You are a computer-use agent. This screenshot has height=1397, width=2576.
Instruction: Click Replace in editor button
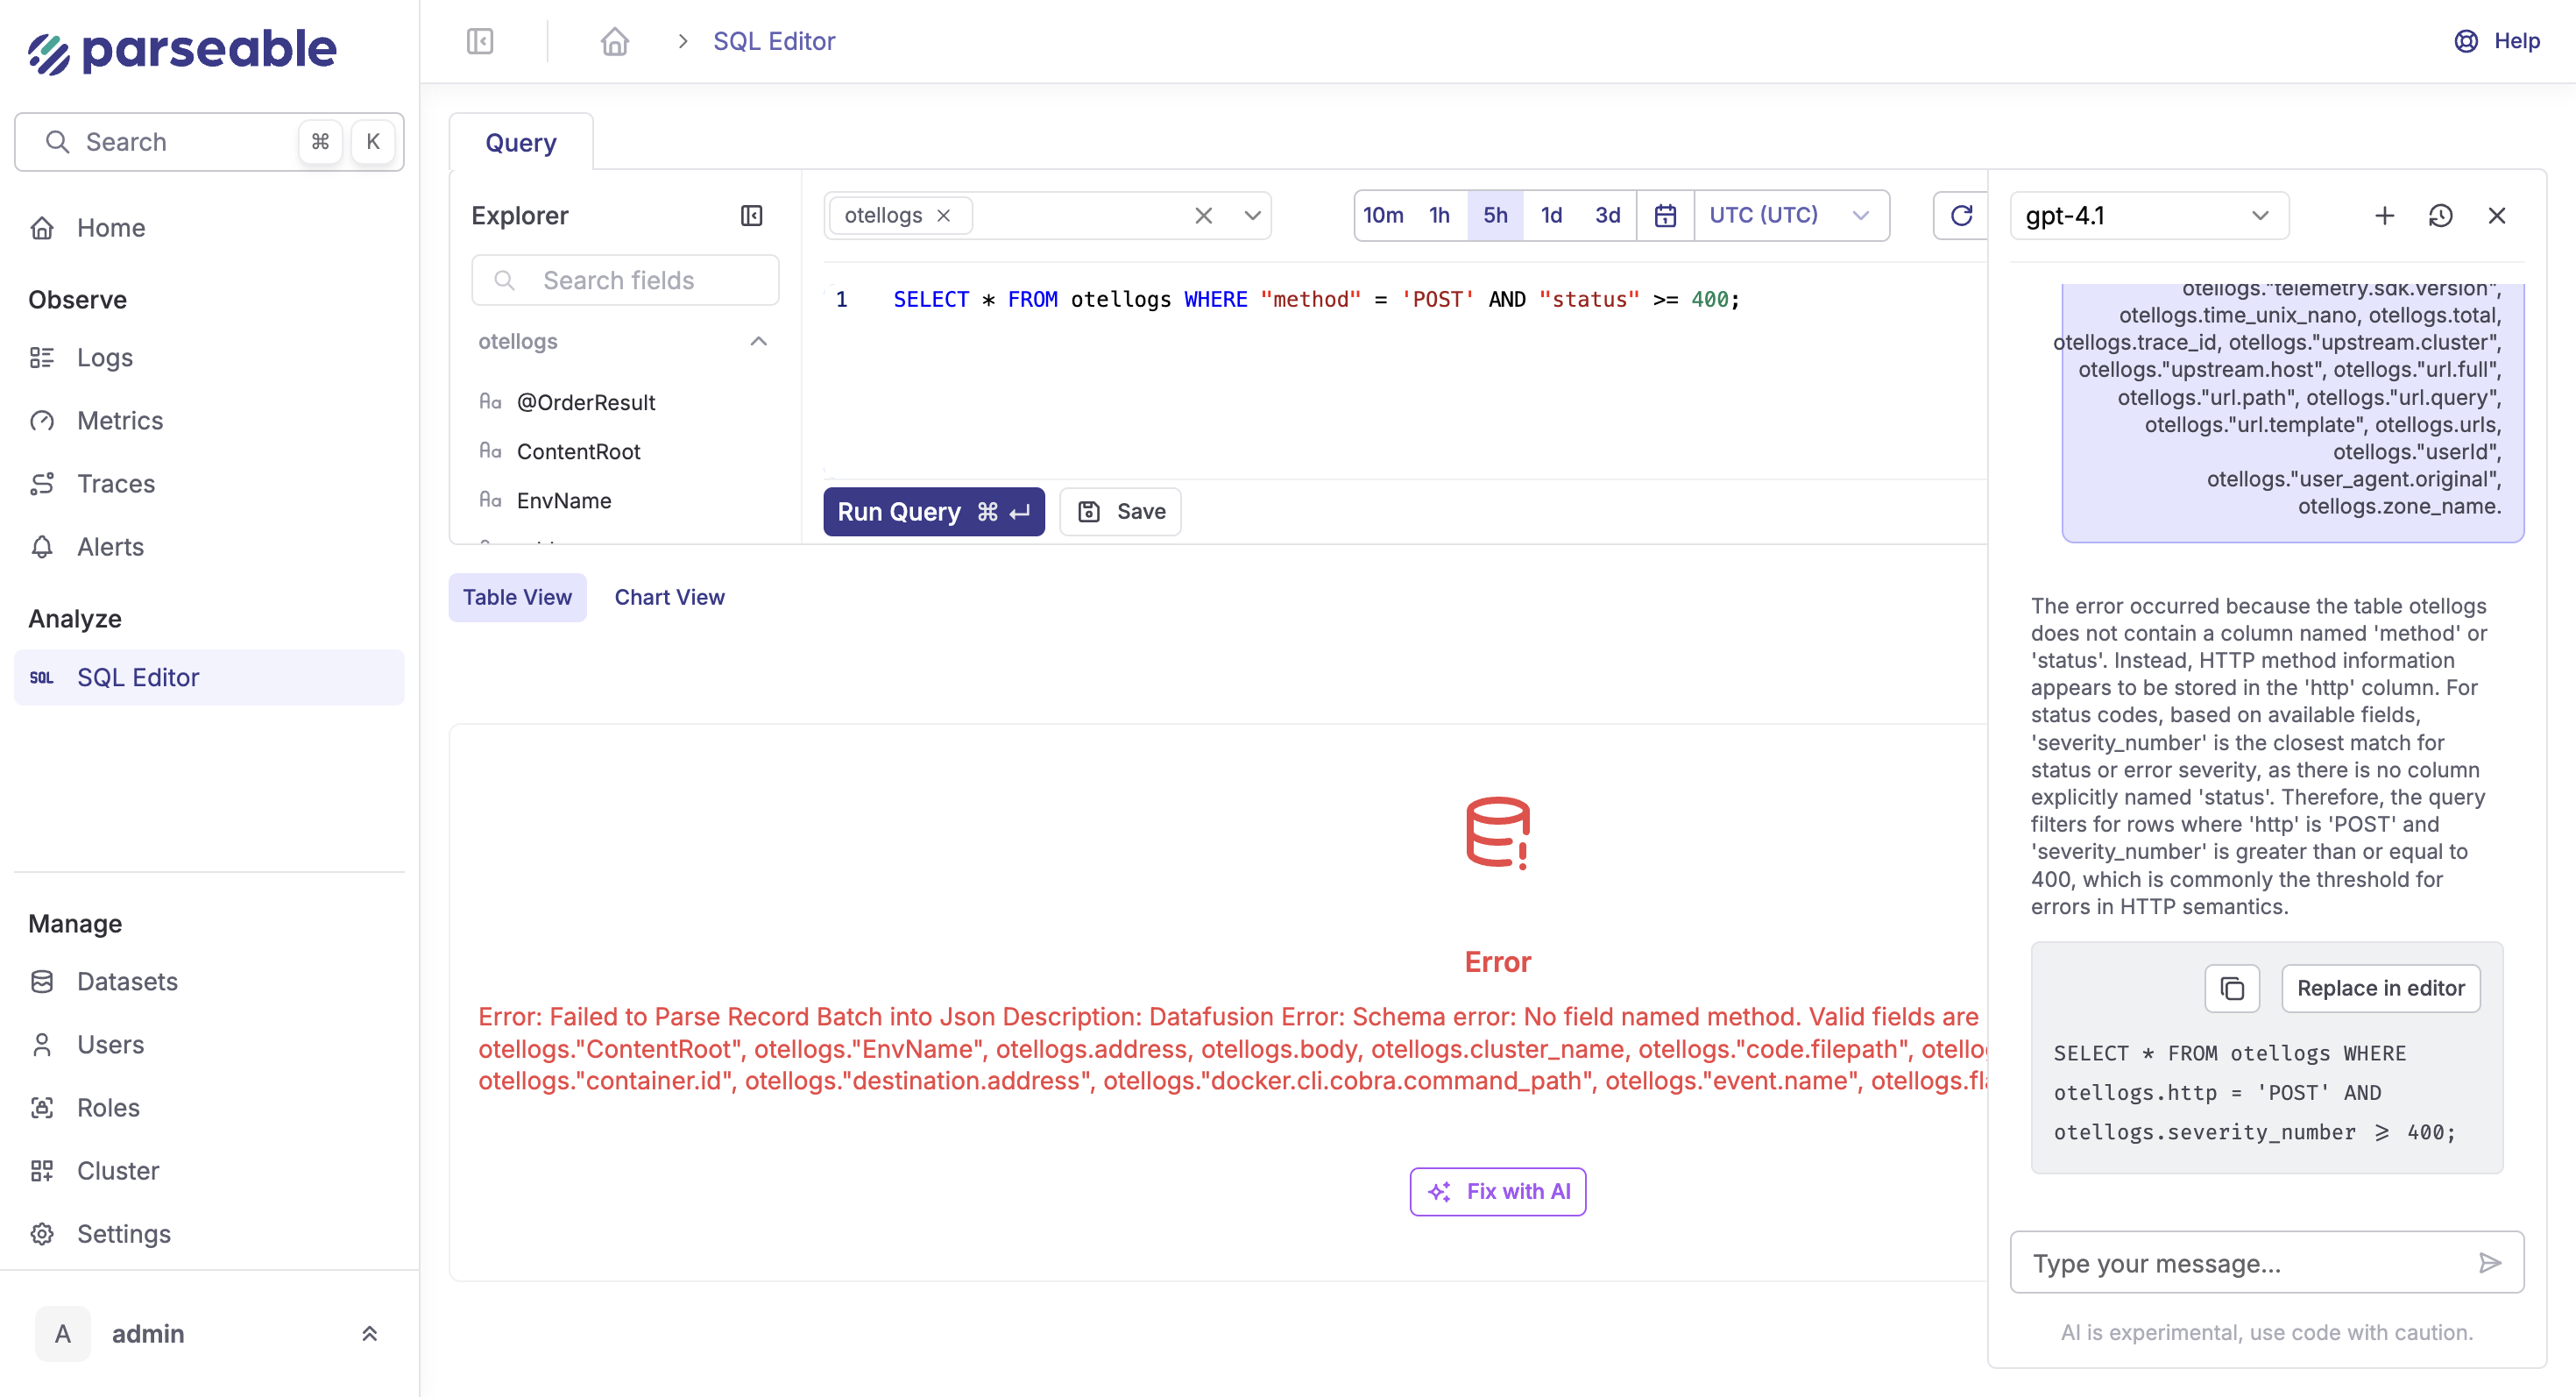pyautogui.click(x=2380, y=988)
